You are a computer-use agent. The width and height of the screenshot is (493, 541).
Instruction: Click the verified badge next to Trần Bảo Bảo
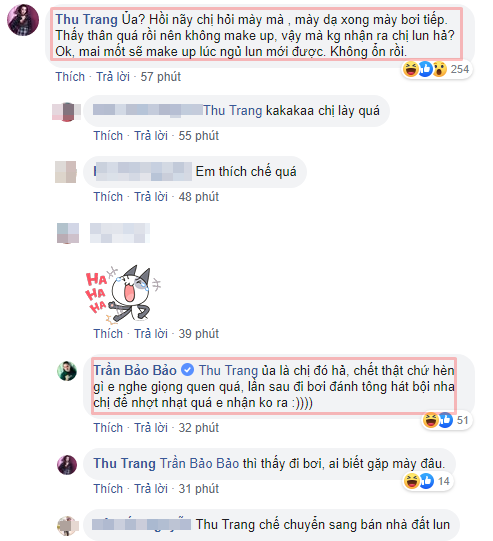(x=187, y=370)
